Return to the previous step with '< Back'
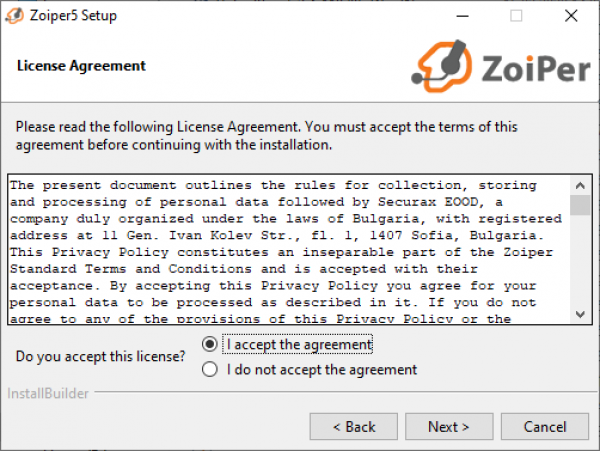 tap(354, 427)
